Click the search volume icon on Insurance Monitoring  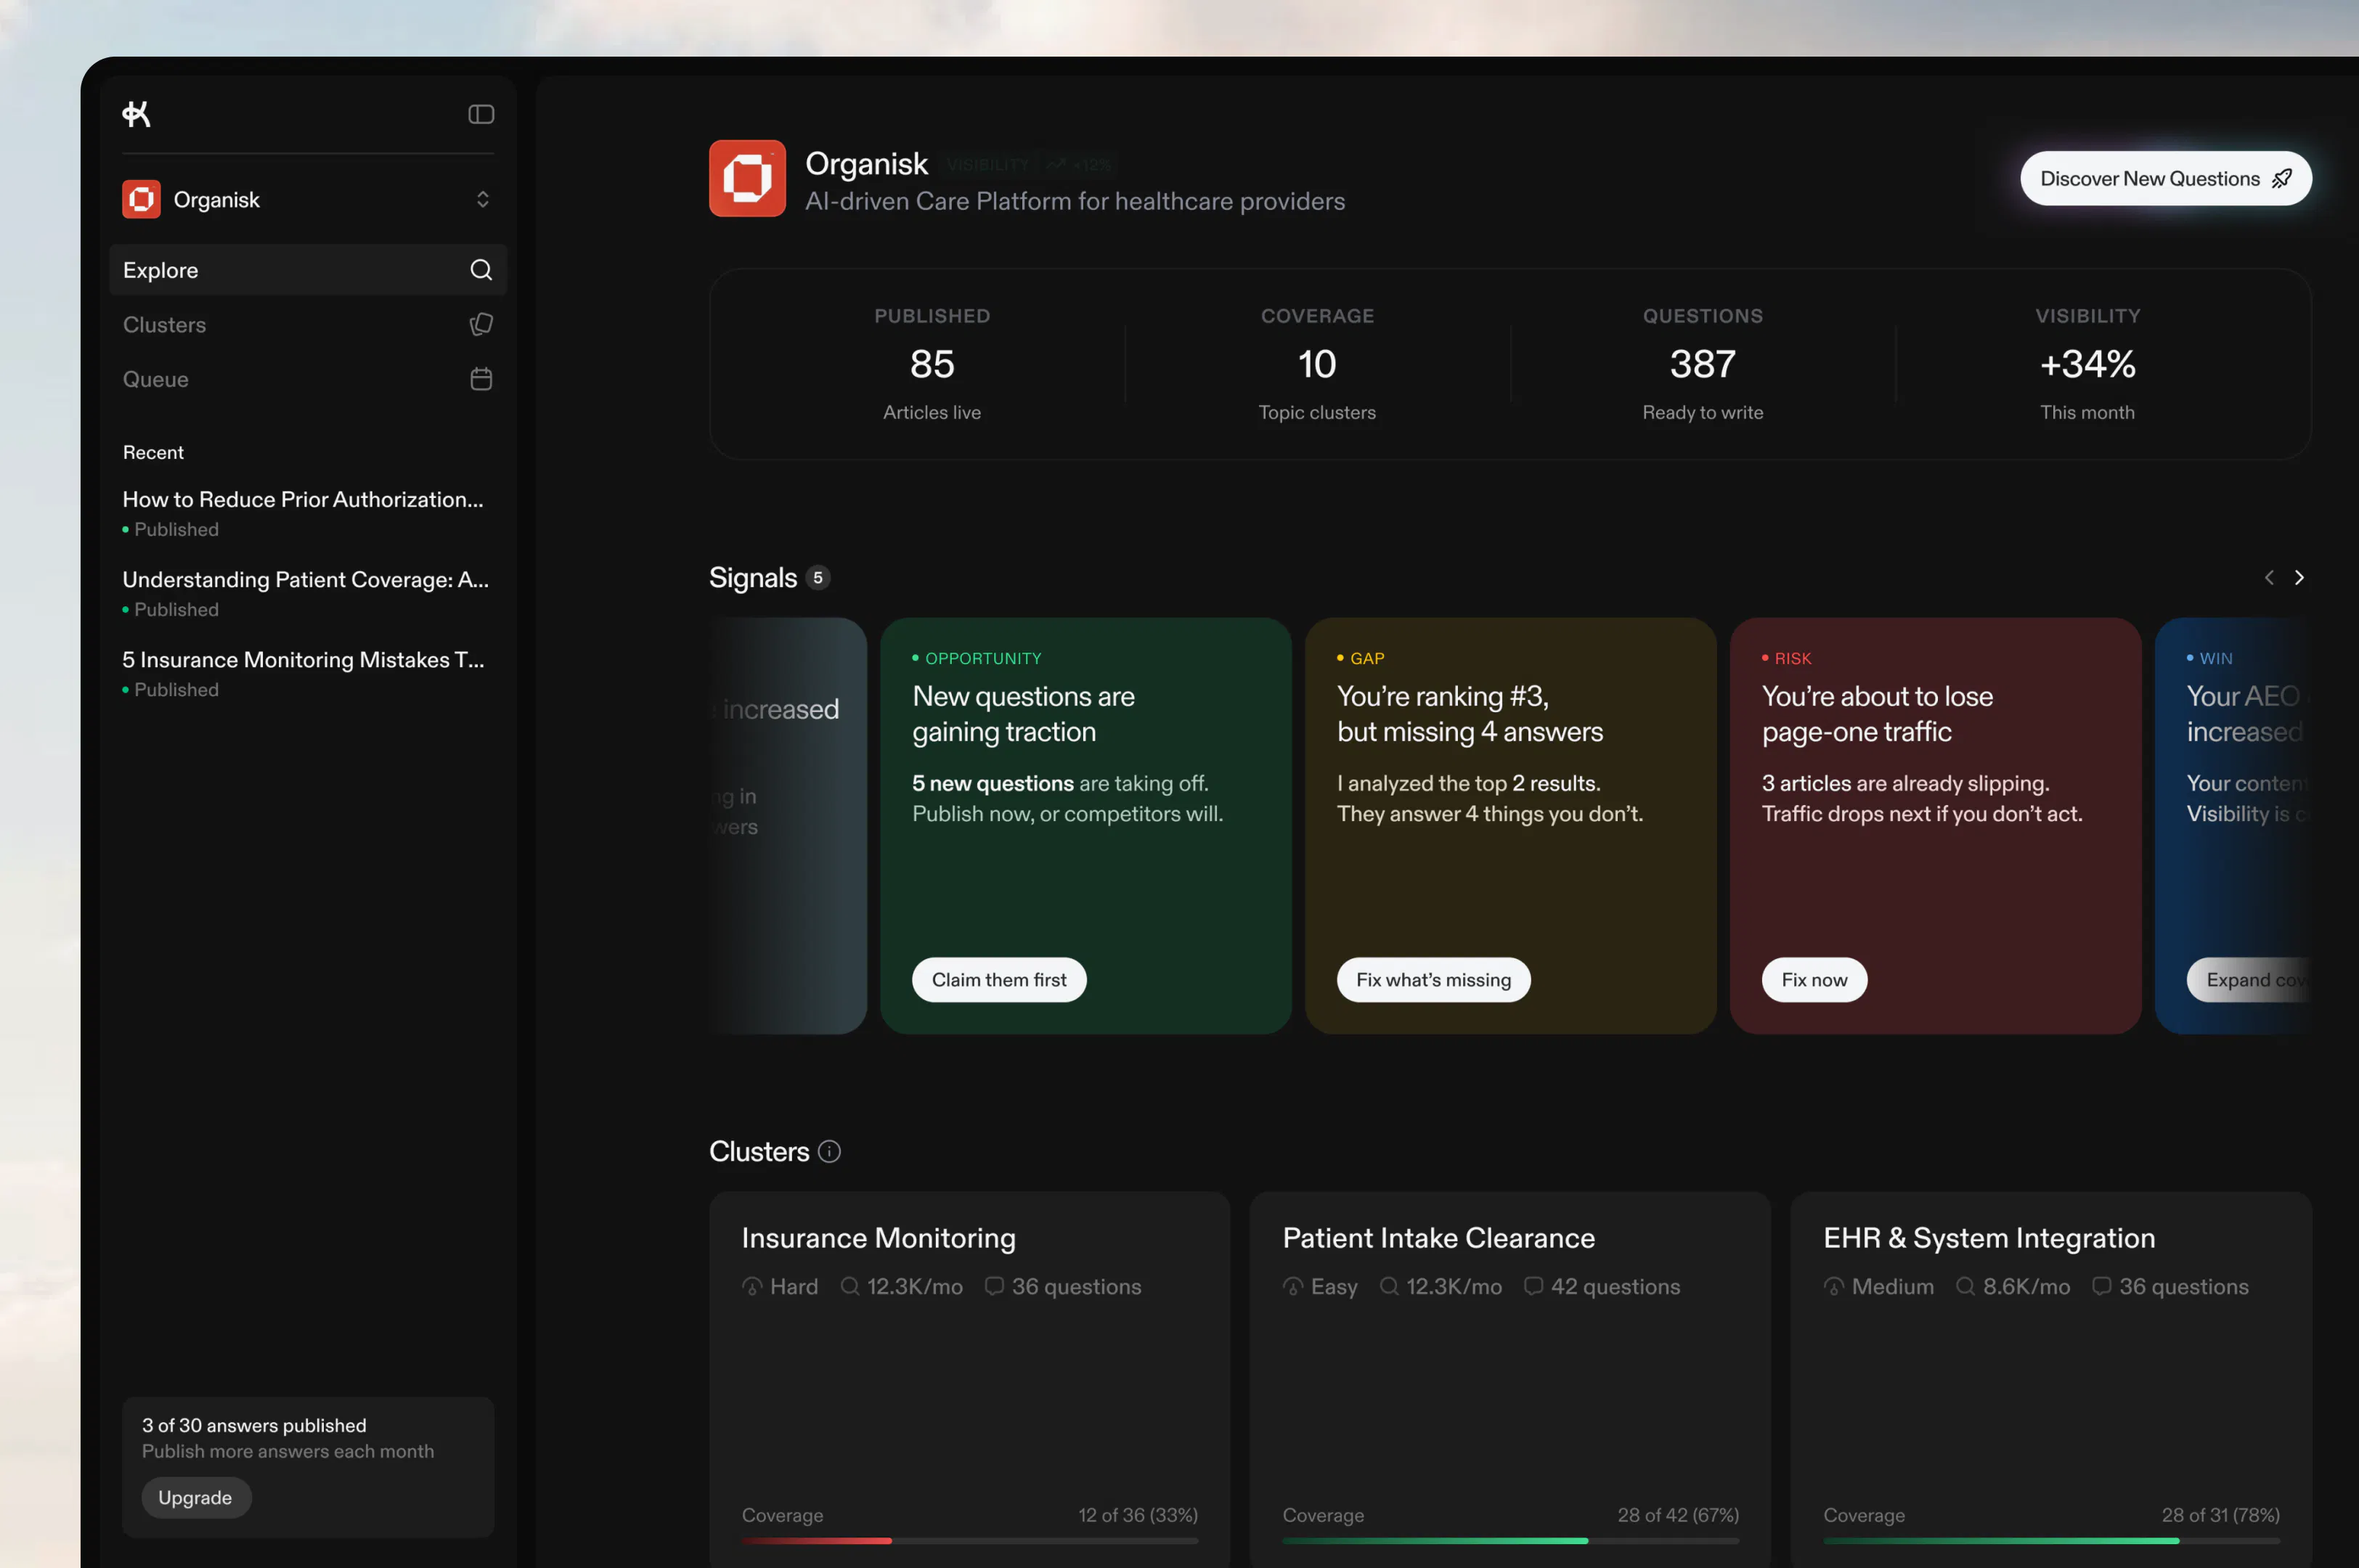[x=849, y=1286]
